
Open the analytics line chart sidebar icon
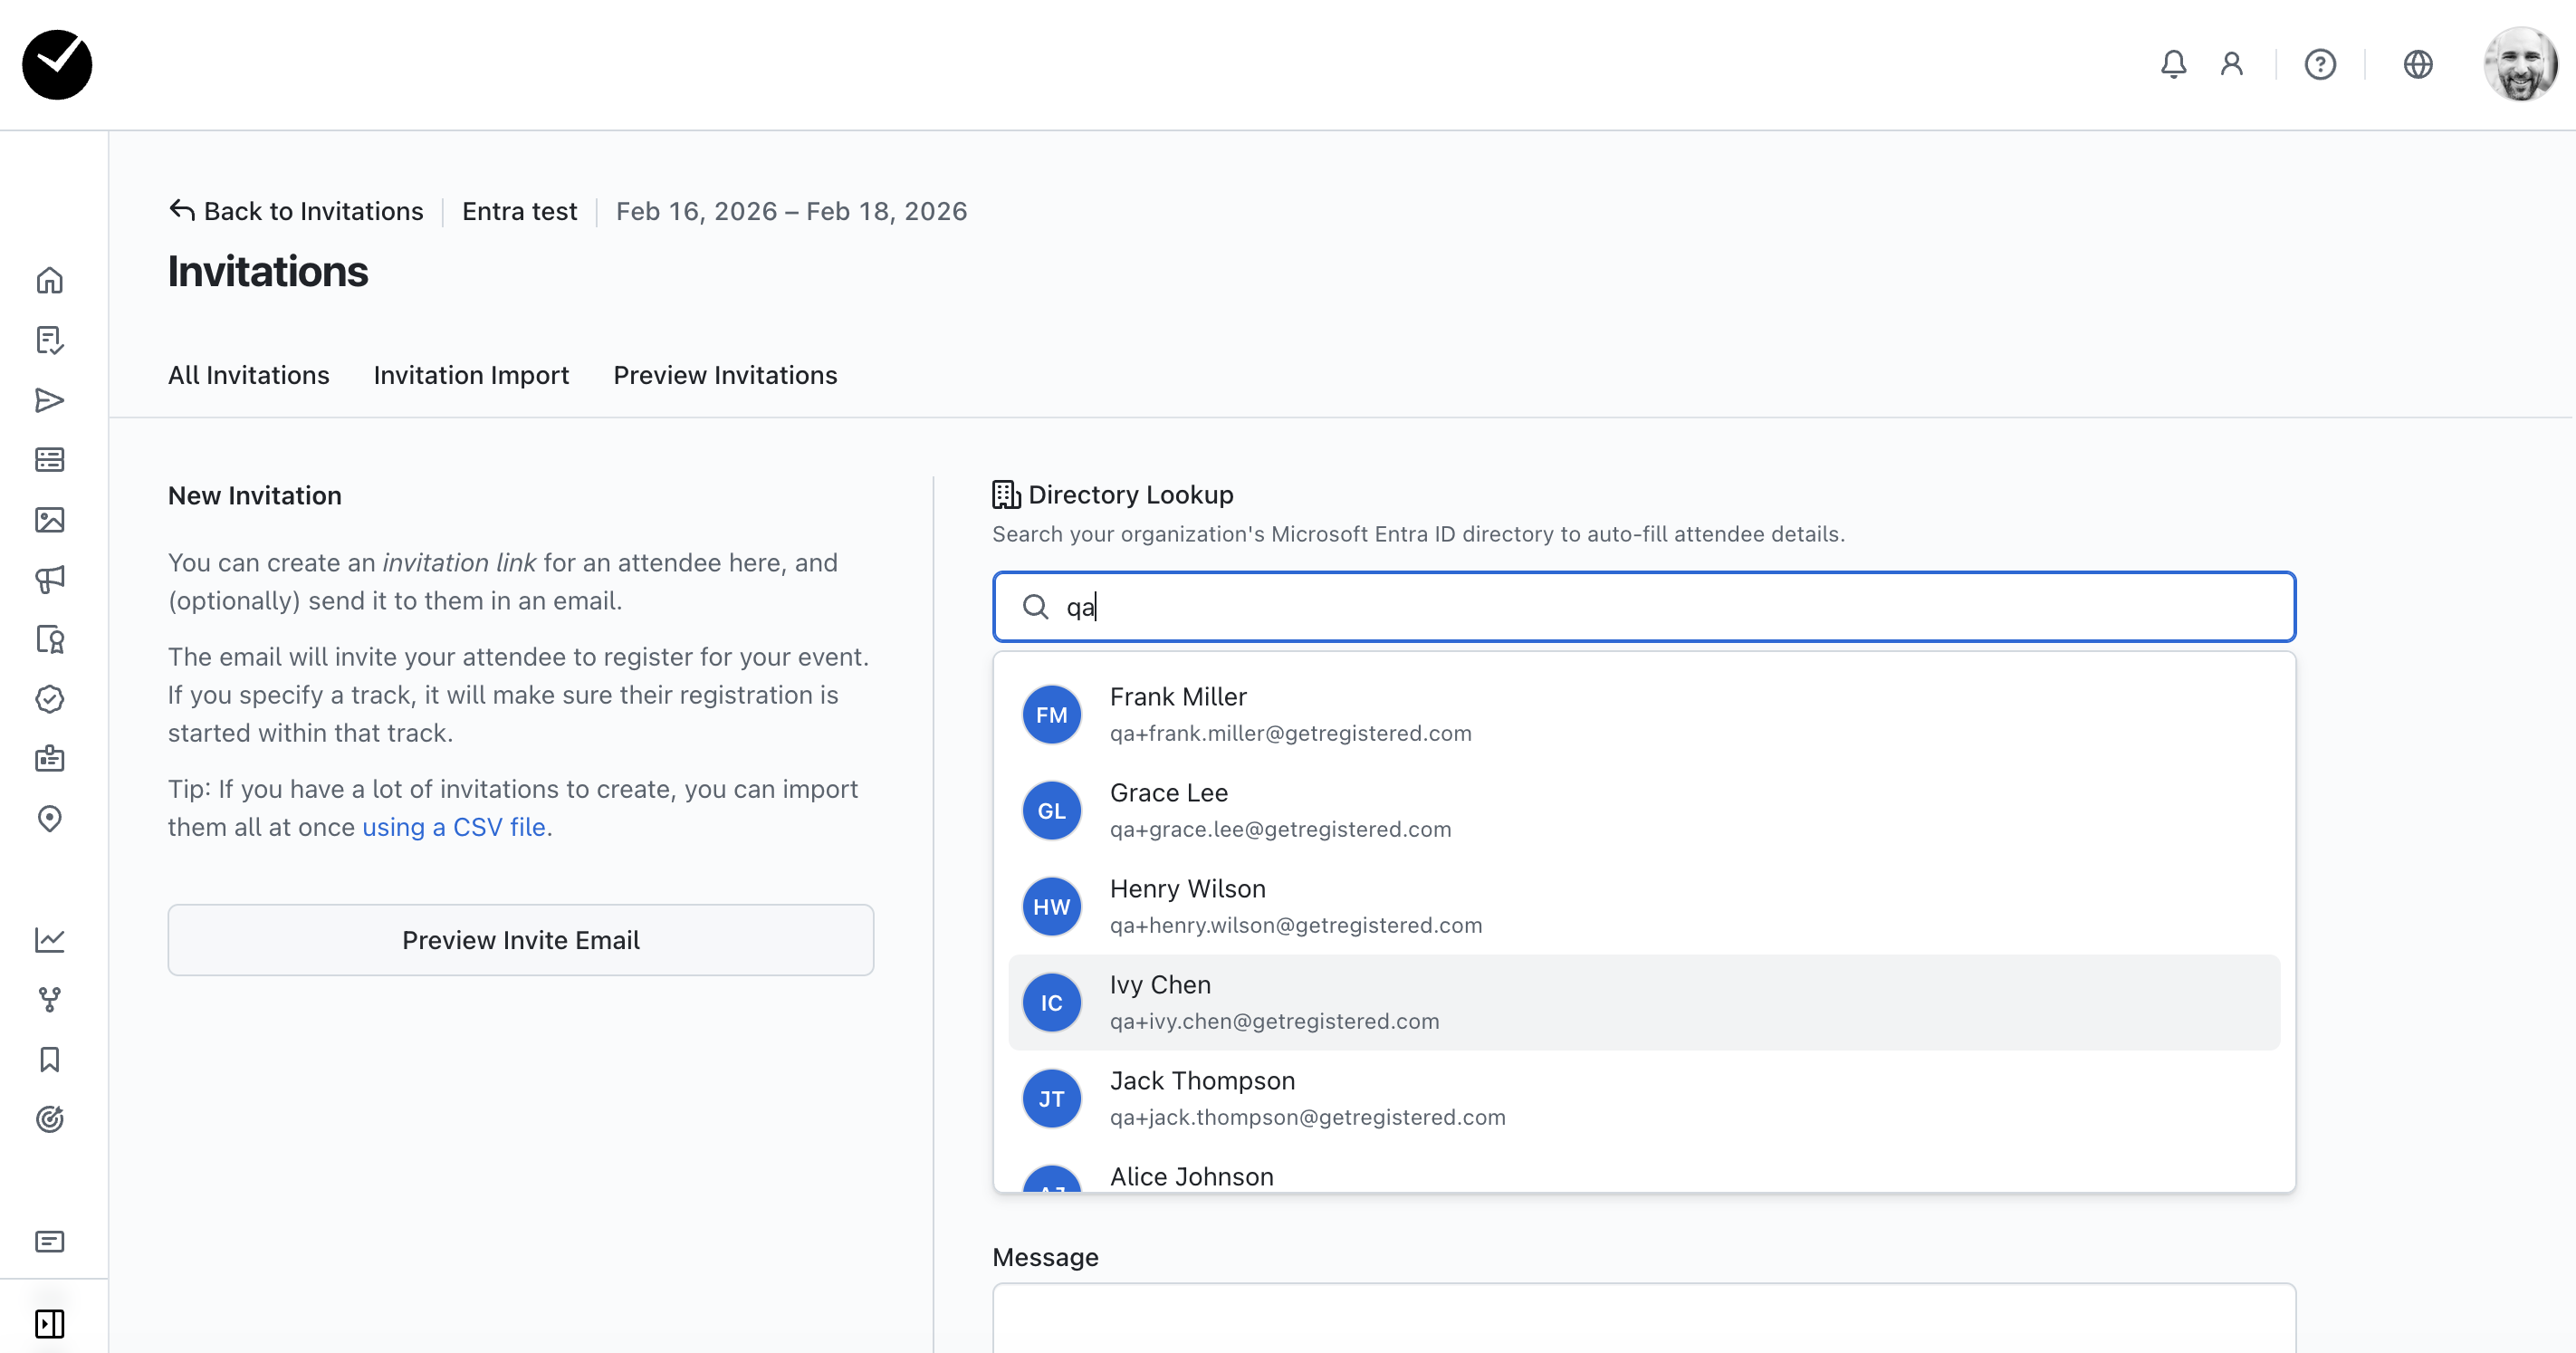pyautogui.click(x=50, y=940)
